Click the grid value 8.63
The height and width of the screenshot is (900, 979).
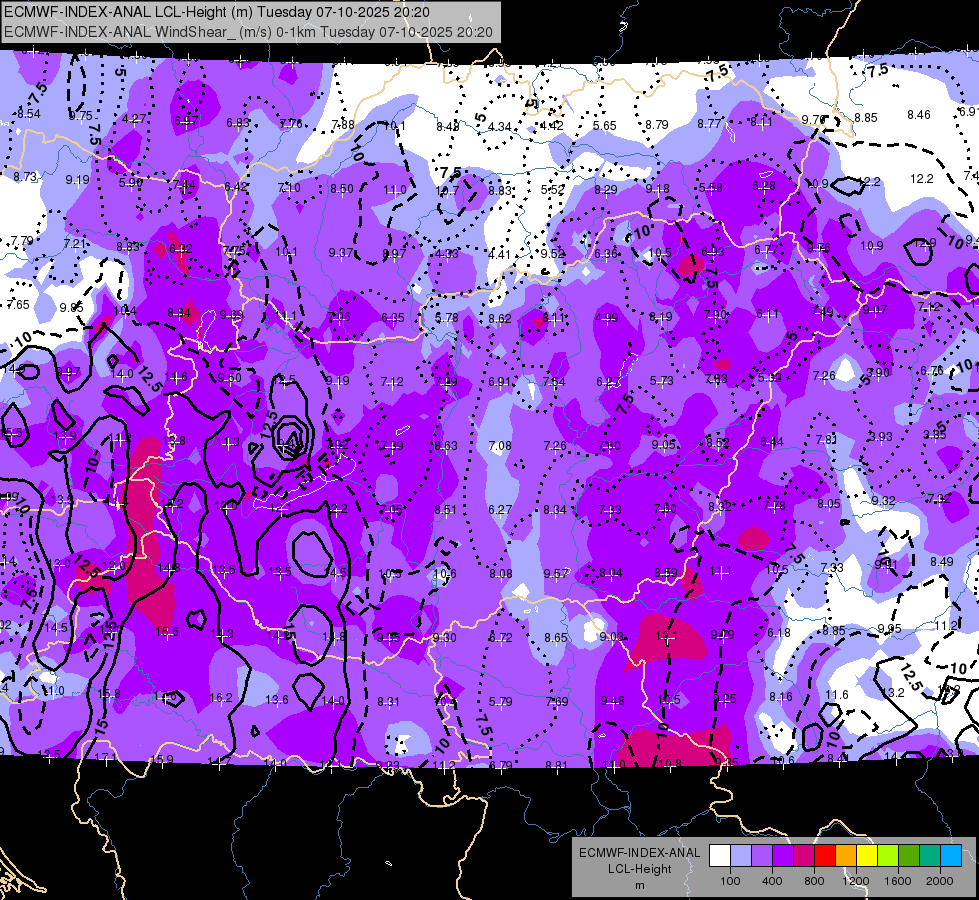[x=446, y=446]
